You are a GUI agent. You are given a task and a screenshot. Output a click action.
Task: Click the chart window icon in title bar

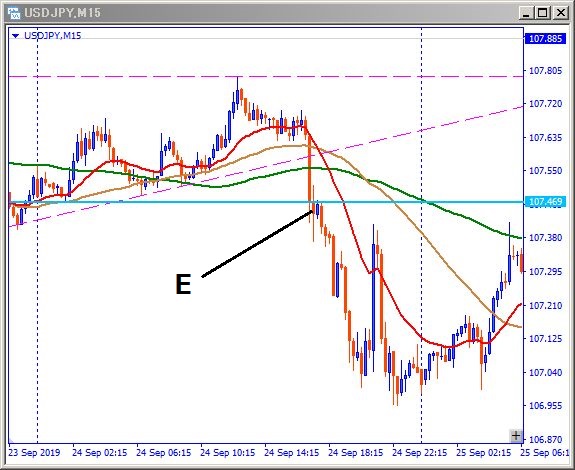[14, 13]
